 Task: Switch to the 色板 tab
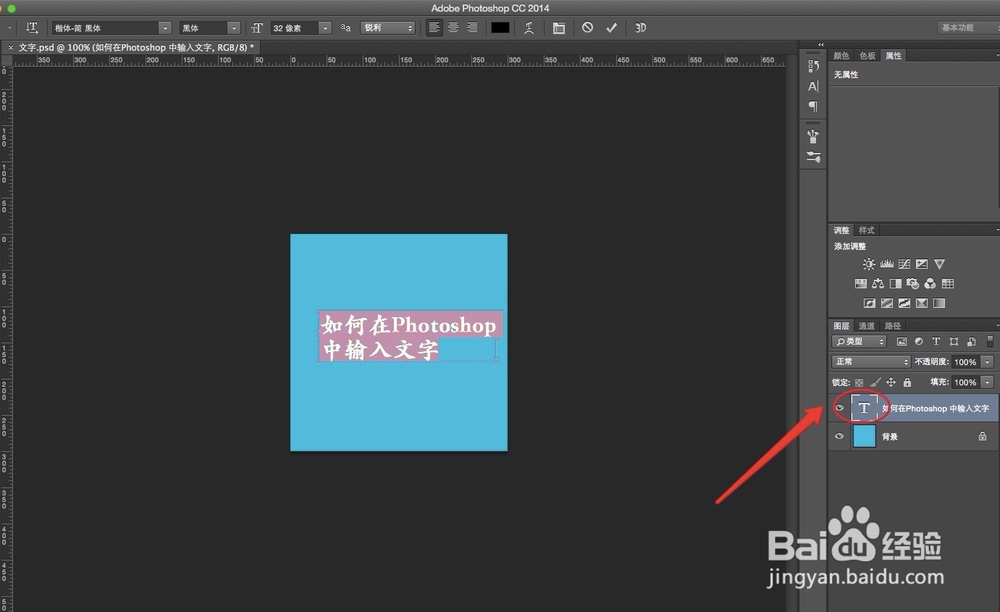click(x=867, y=56)
